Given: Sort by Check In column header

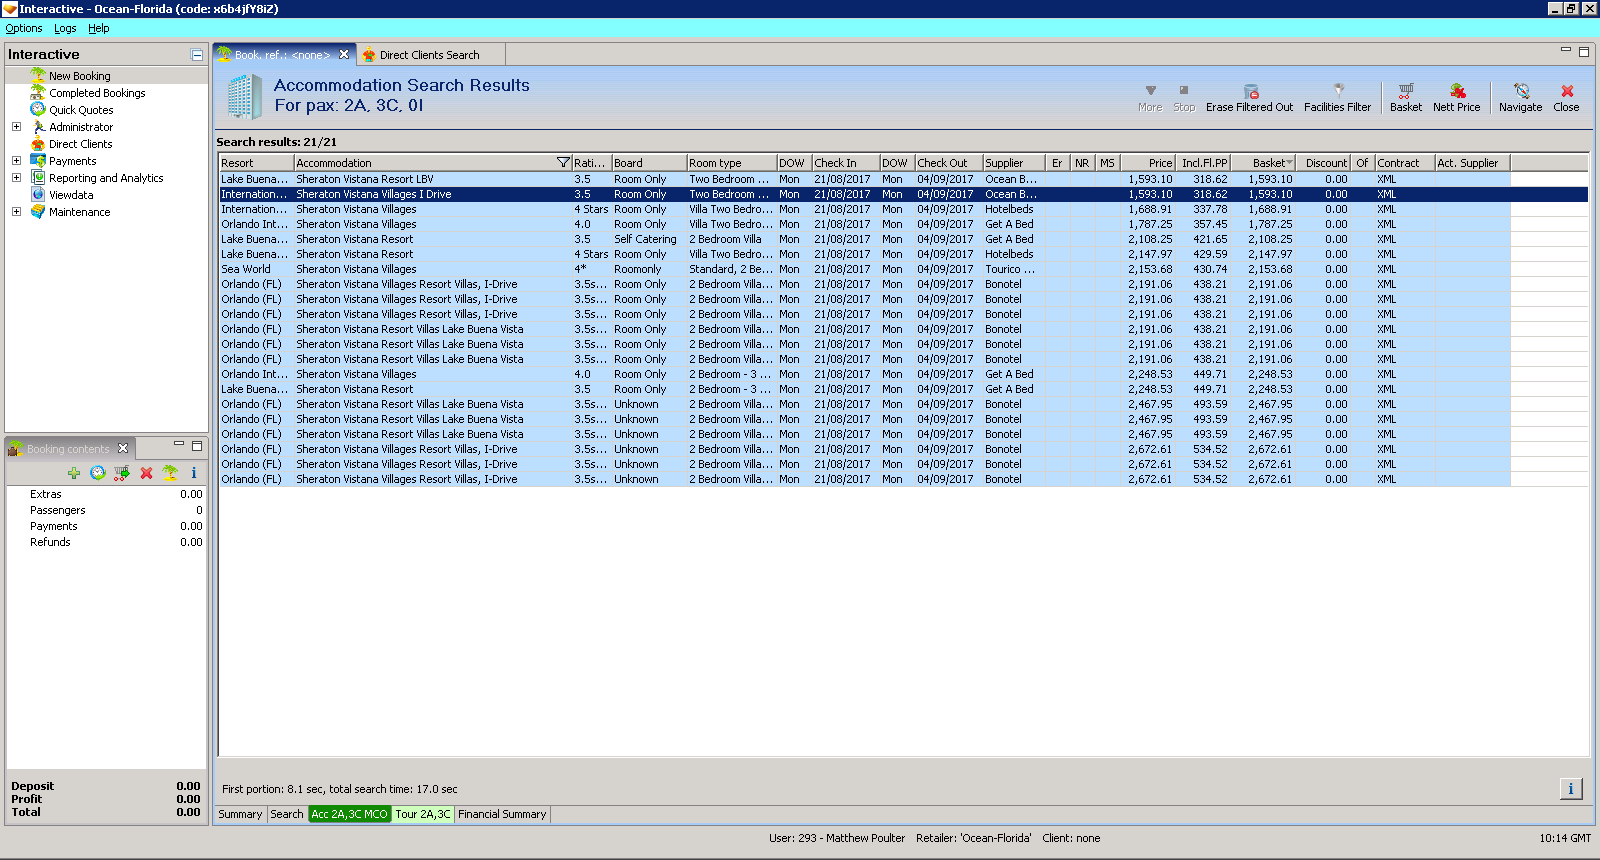Looking at the screenshot, I should tap(846, 162).
